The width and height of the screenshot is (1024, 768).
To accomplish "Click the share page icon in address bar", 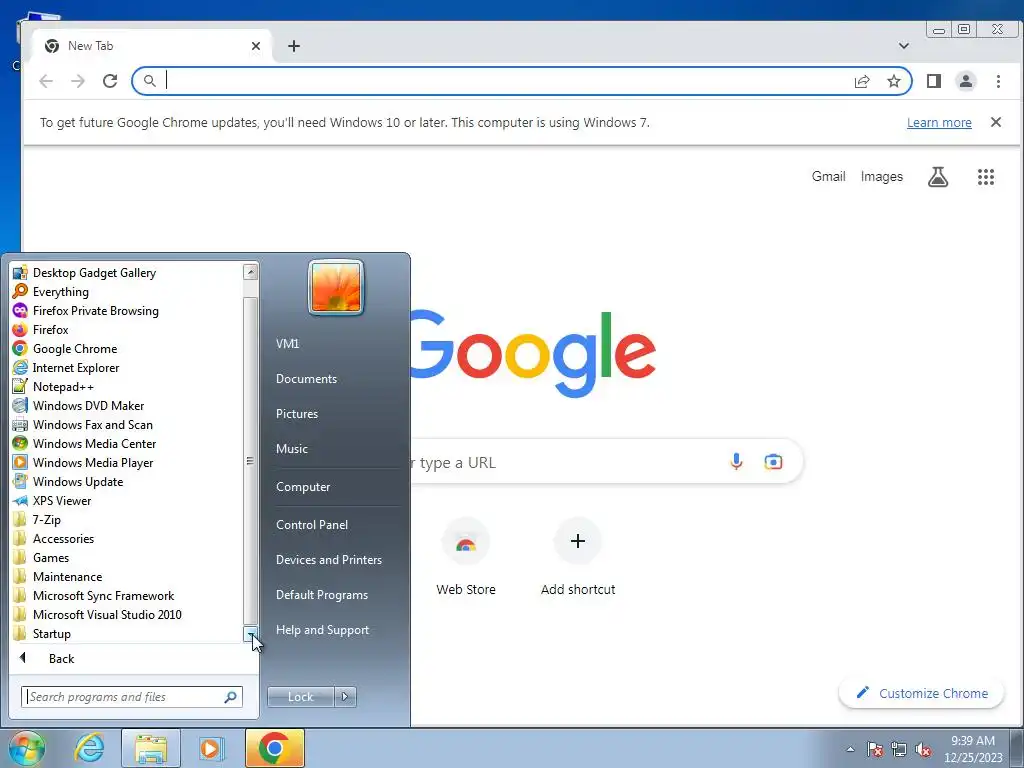I will [x=862, y=81].
